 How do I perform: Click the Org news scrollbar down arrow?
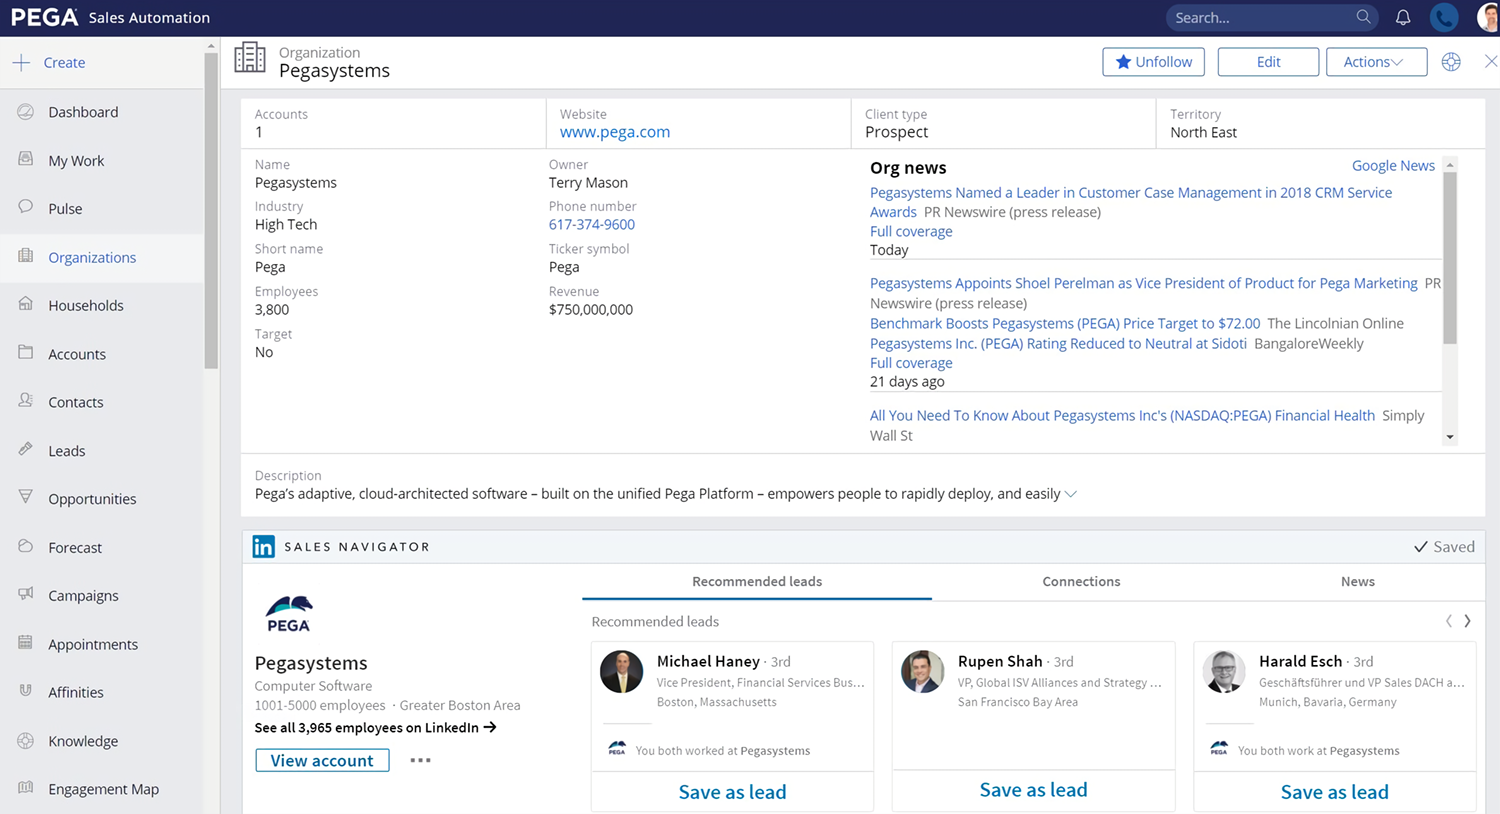coord(1450,437)
